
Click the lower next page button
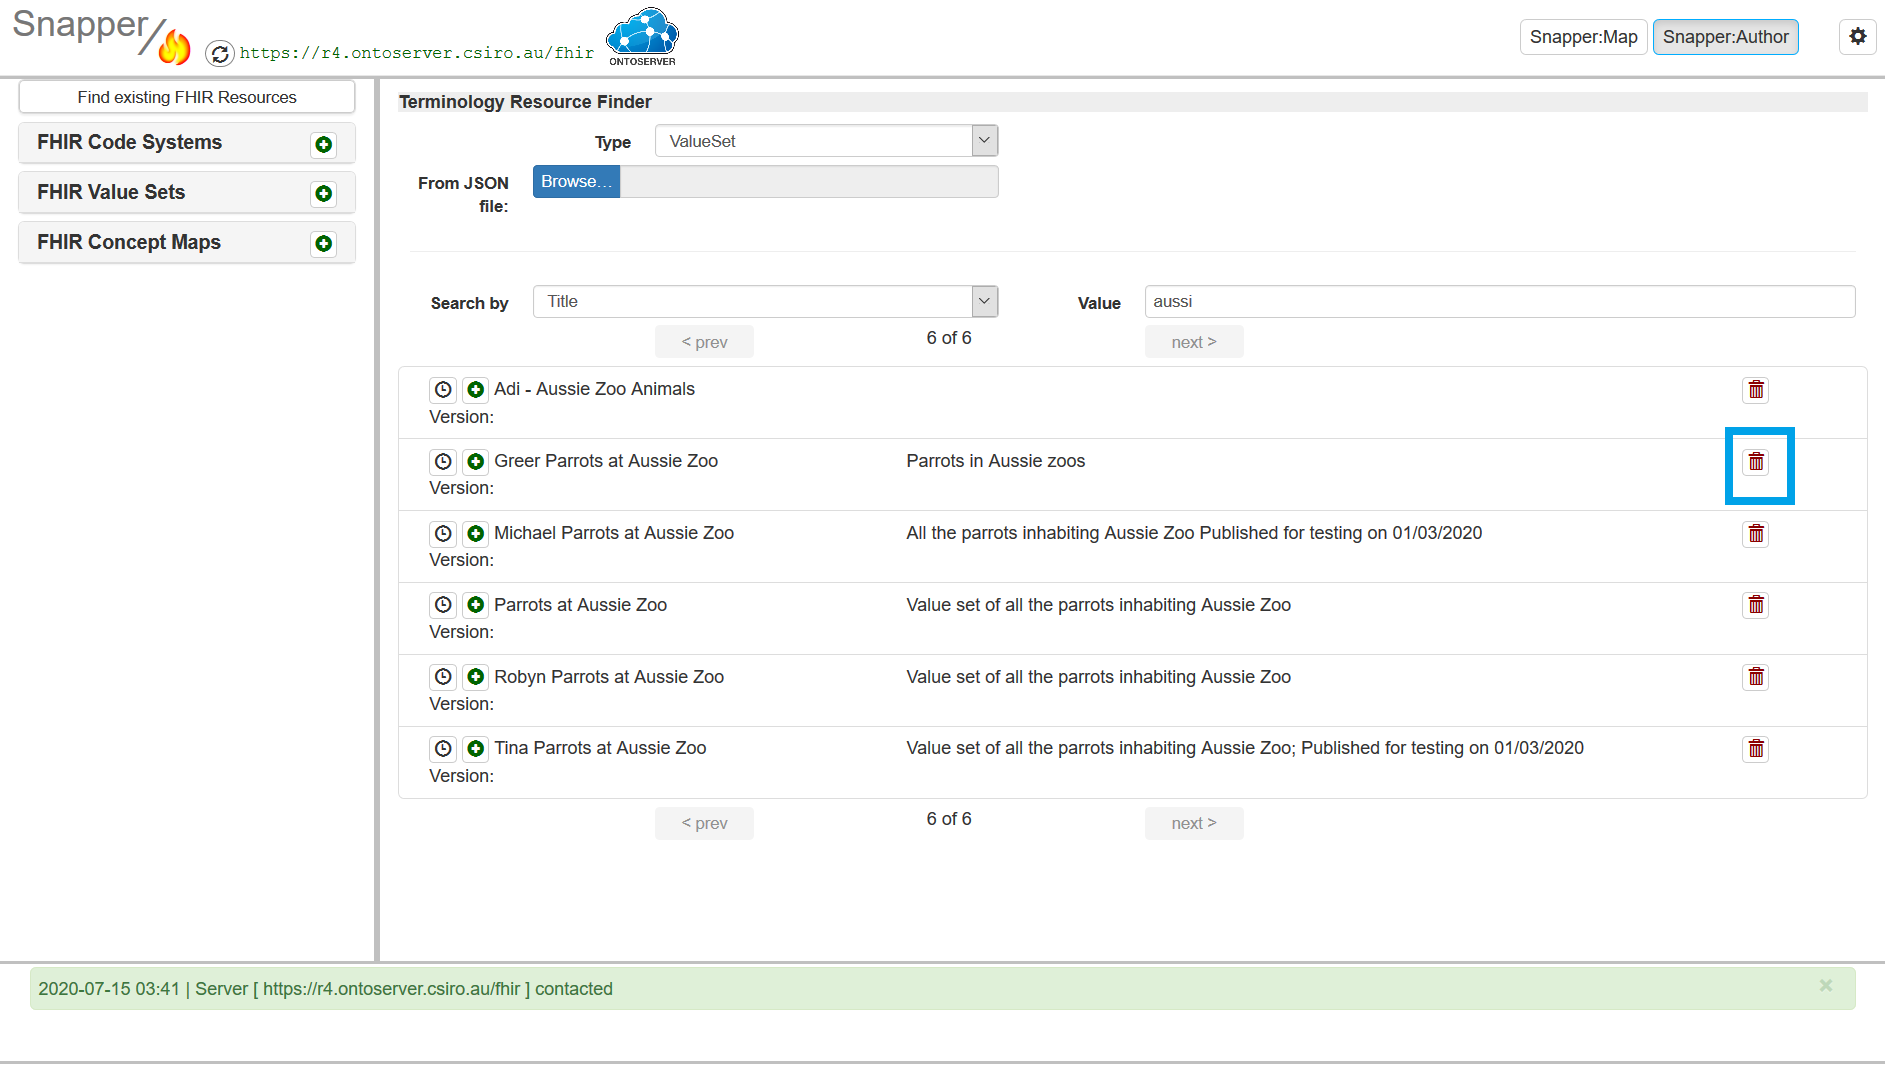click(1194, 823)
